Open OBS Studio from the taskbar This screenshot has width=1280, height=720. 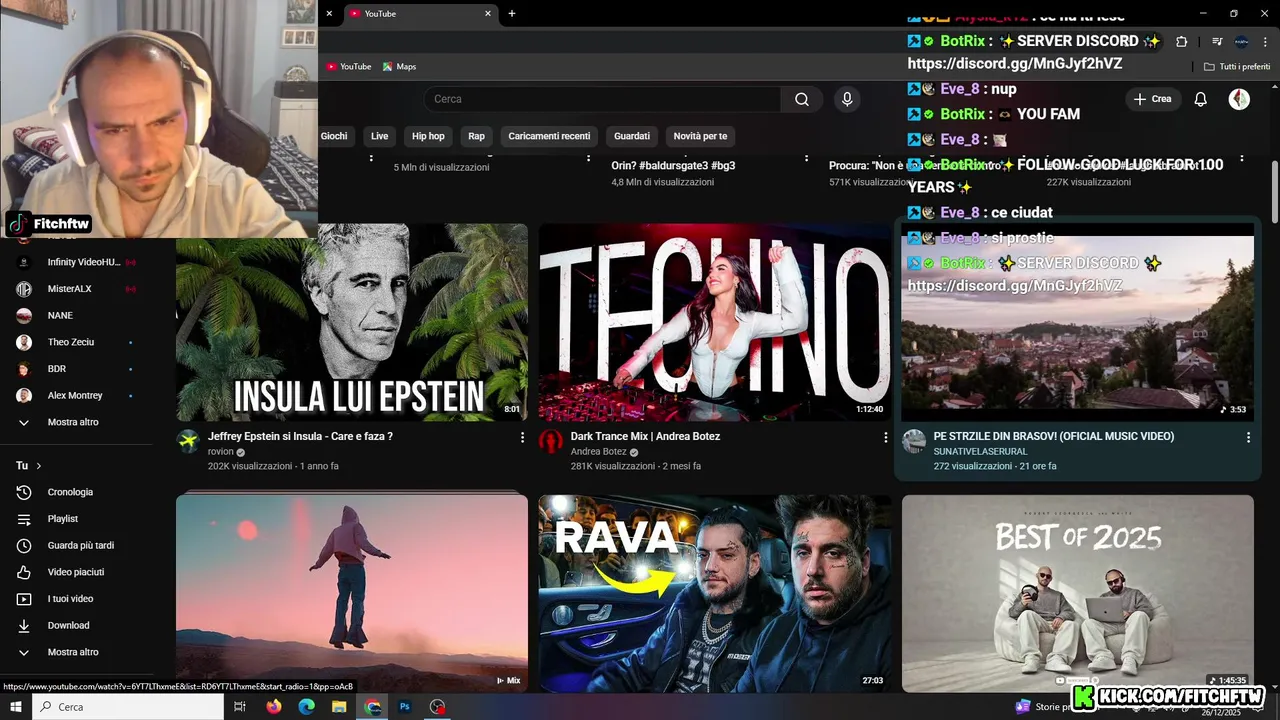click(438, 707)
